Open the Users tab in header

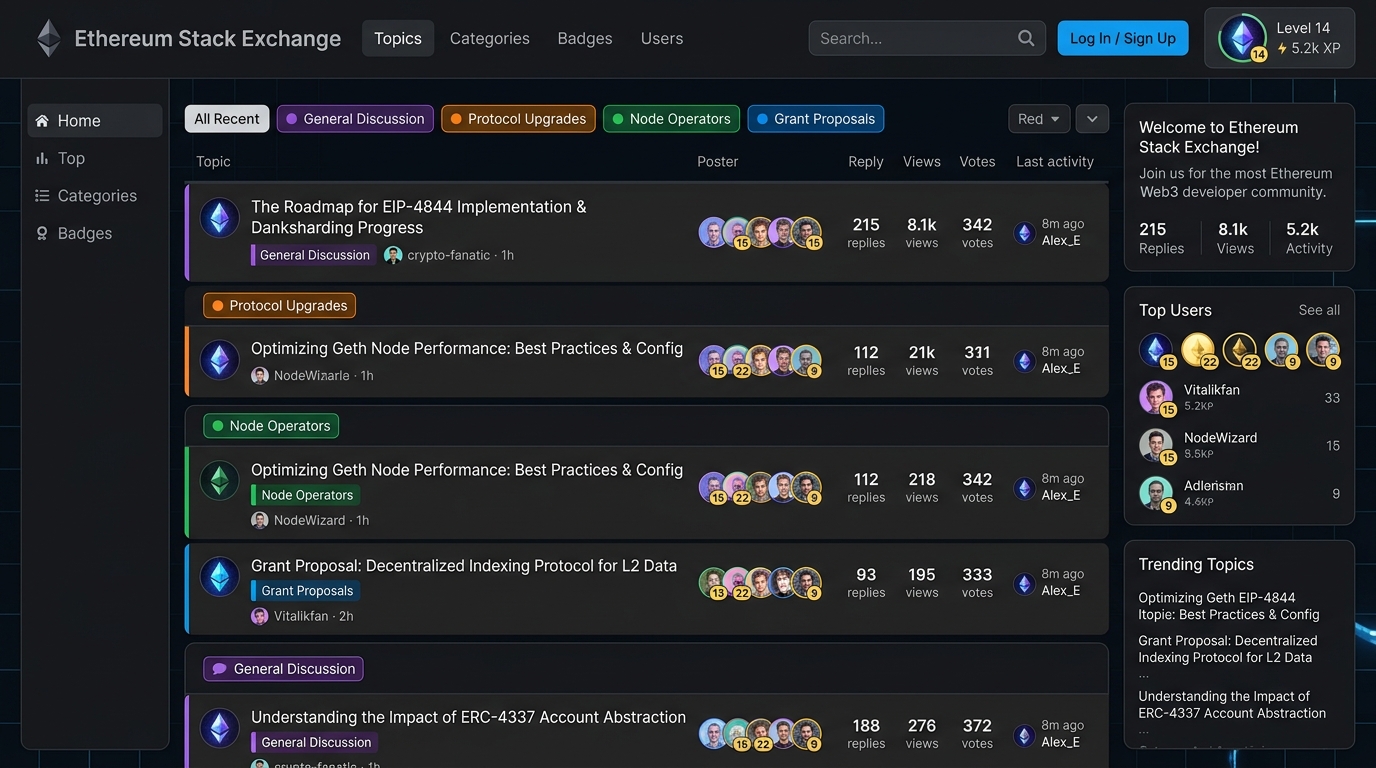pyautogui.click(x=662, y=38)
